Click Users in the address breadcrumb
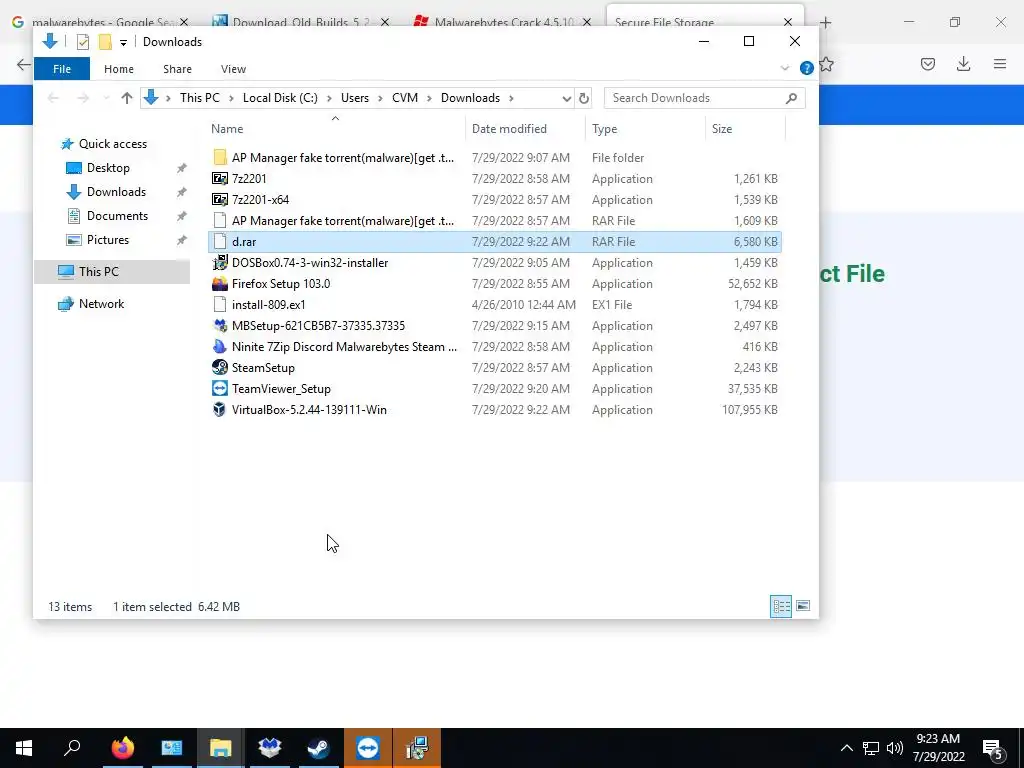 [x=355, y=98]
